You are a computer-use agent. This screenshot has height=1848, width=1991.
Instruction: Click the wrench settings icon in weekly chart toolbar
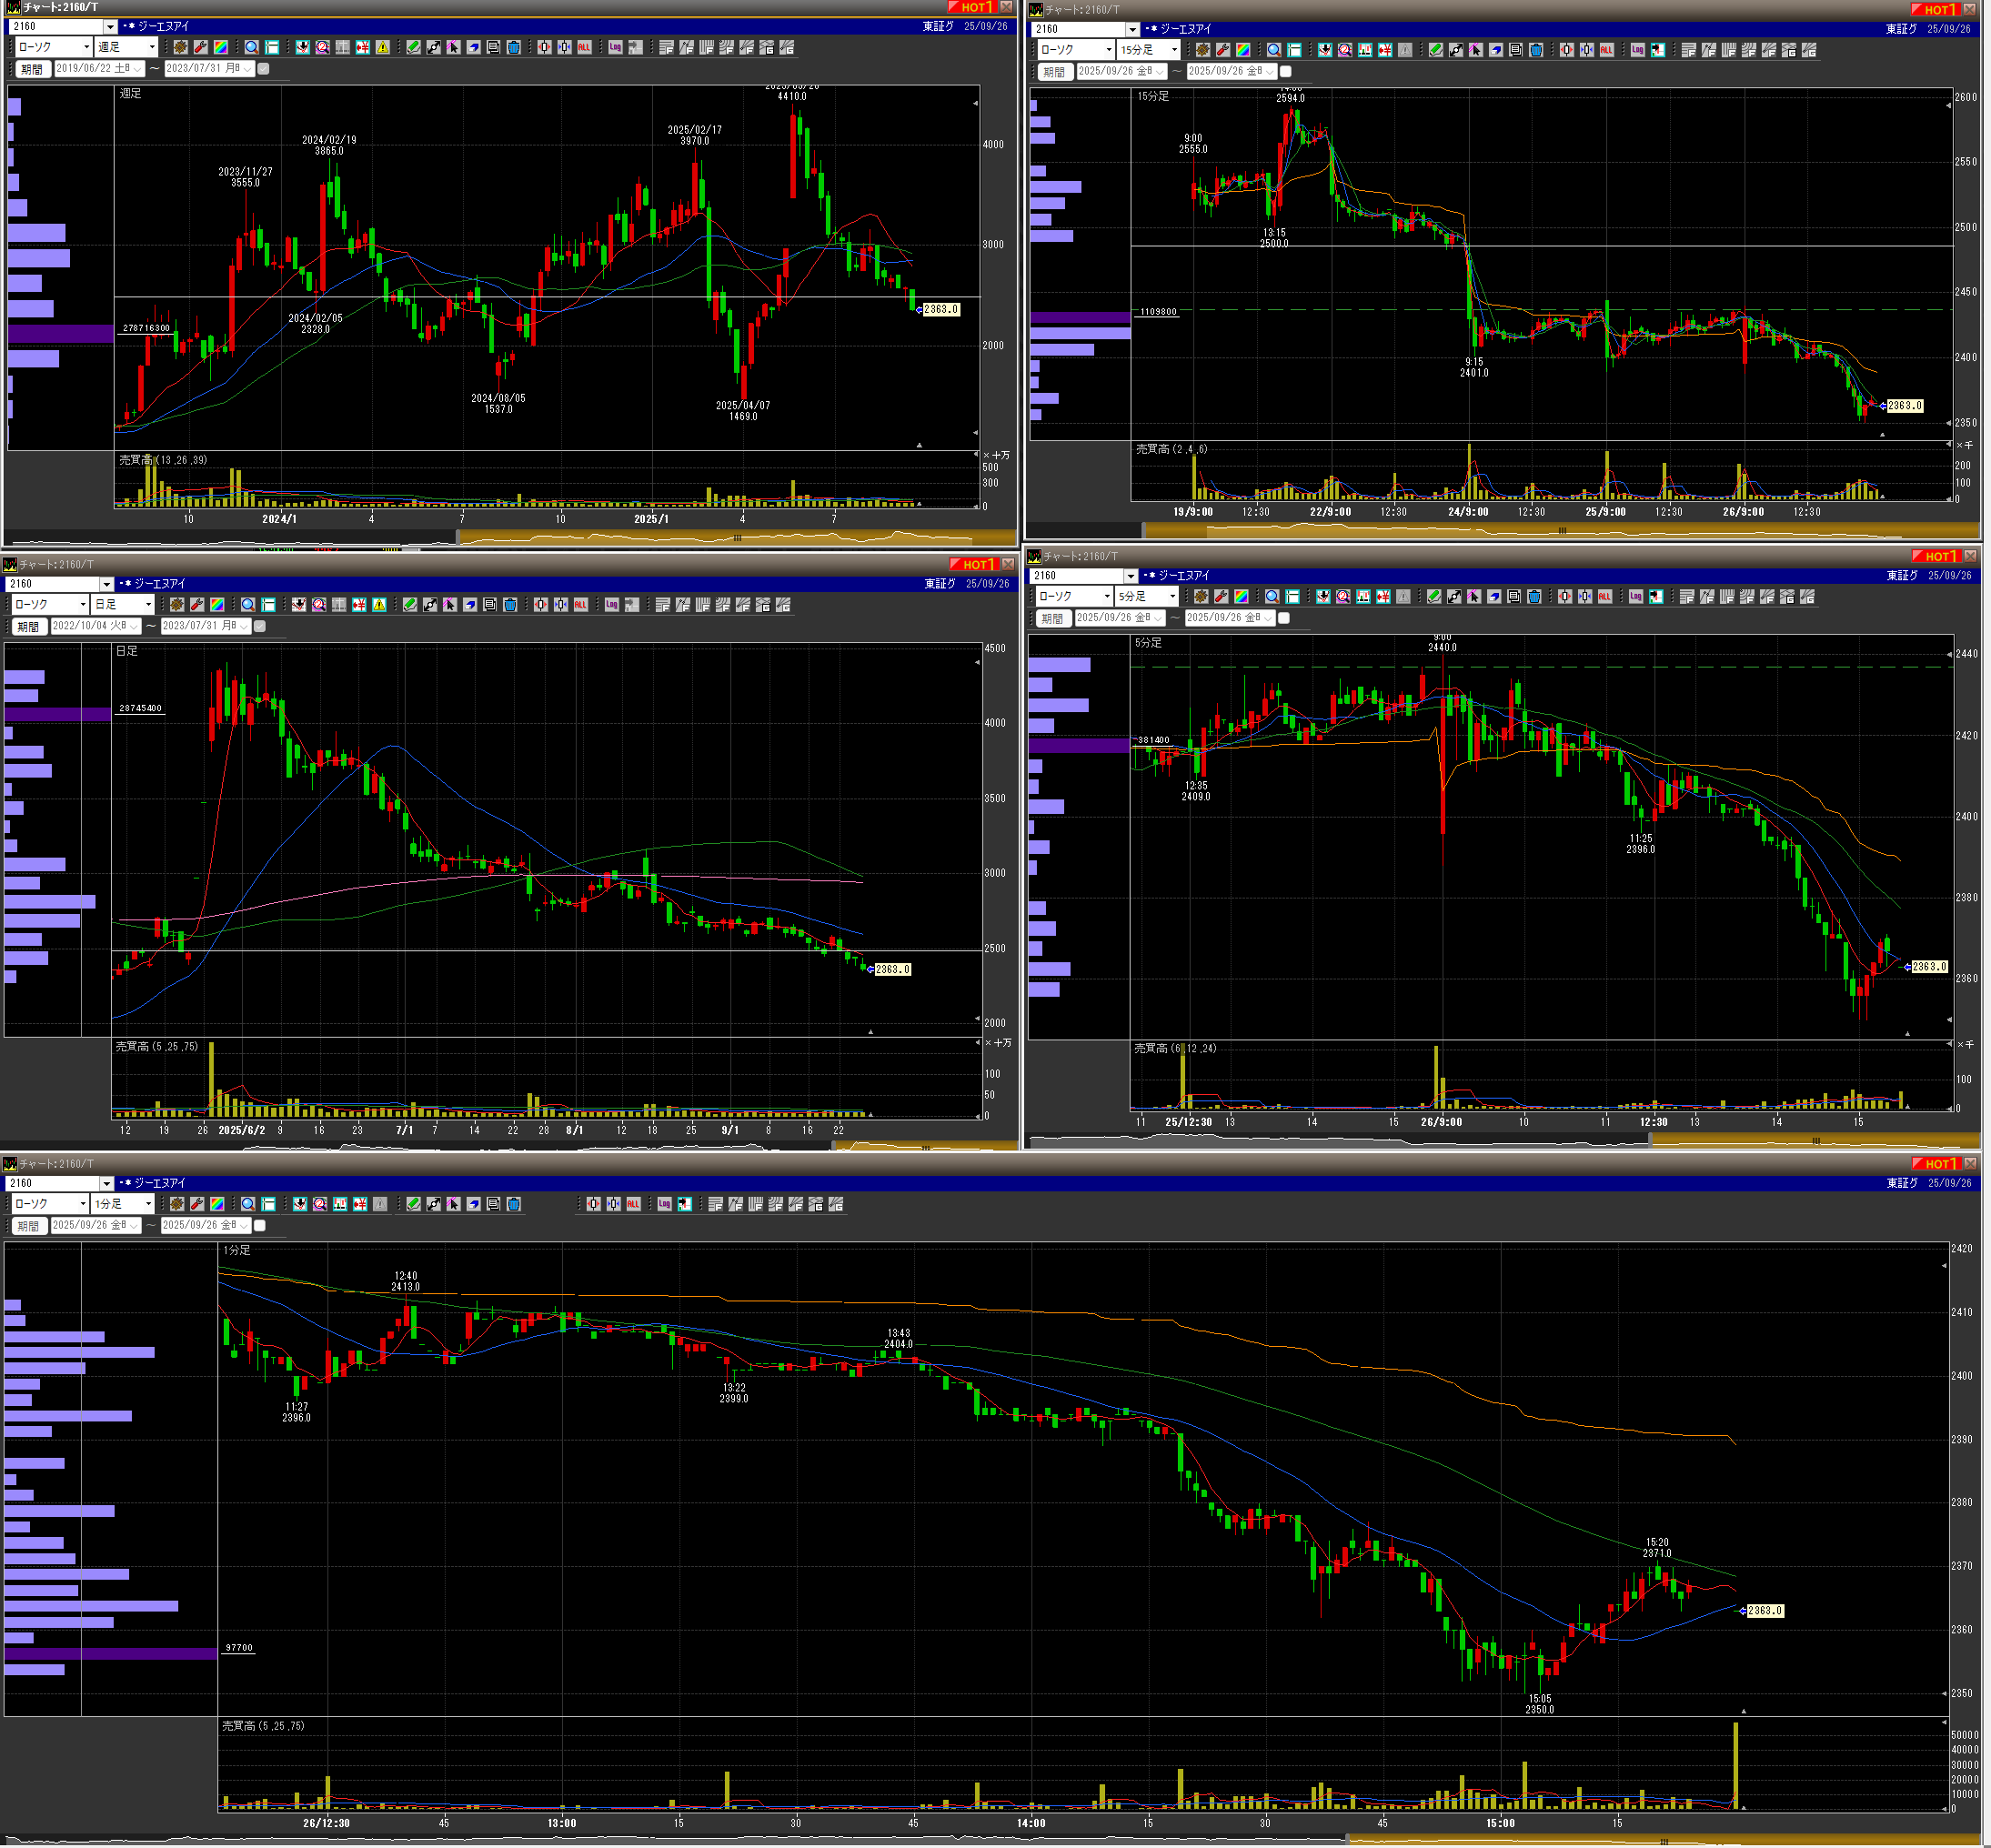tap(200, 47)
